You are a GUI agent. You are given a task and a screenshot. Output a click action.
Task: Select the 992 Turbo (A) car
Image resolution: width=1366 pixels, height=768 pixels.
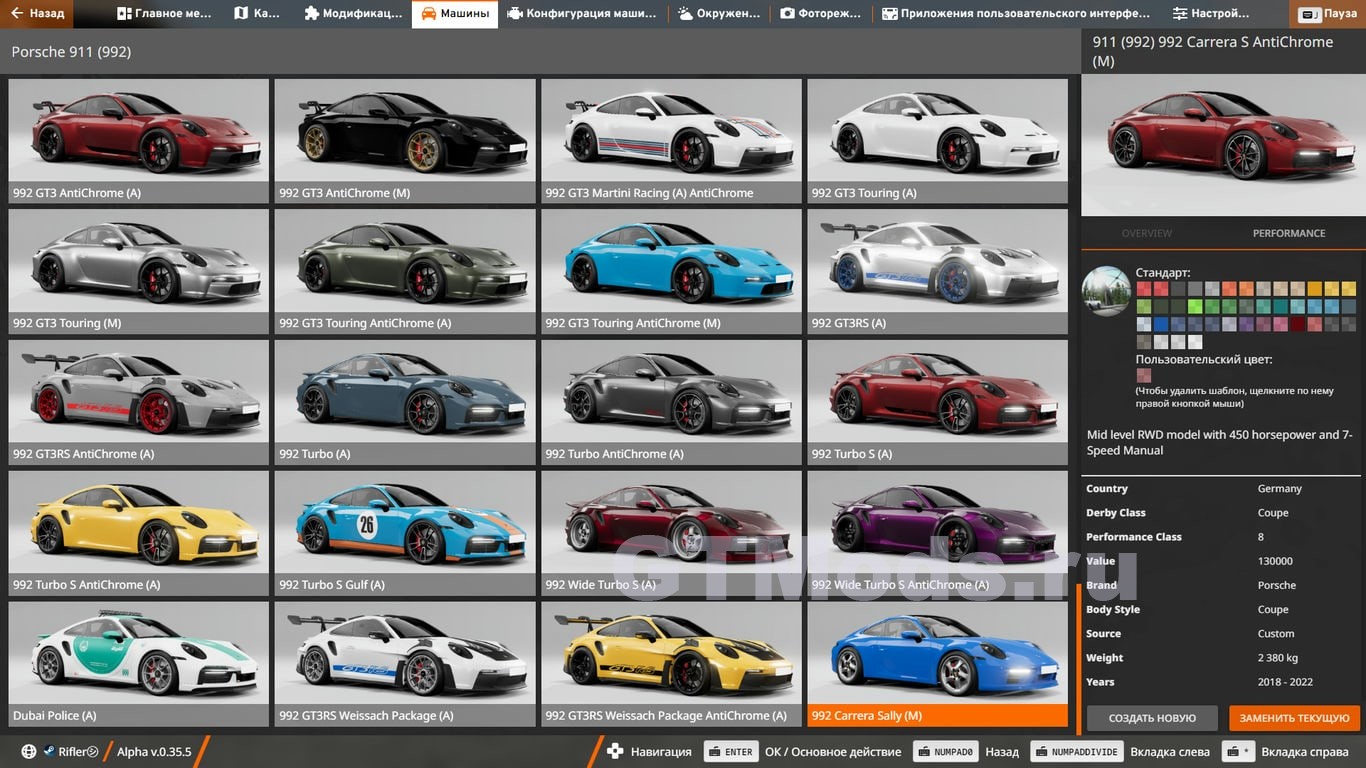(405, 403)
